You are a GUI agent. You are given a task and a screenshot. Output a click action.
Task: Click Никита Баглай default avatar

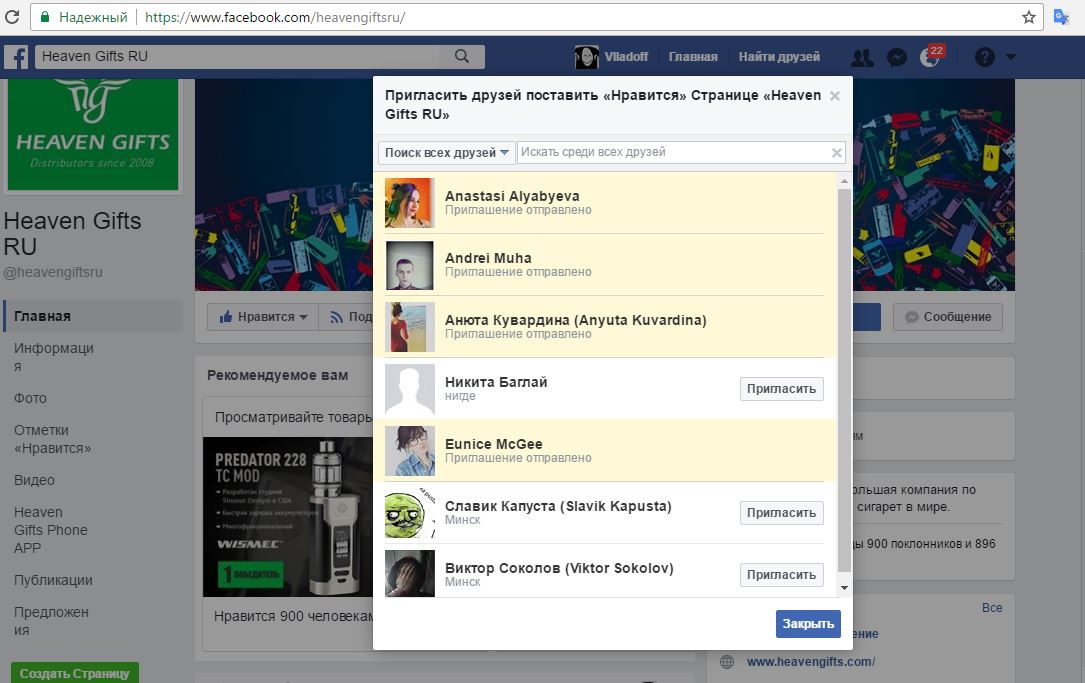(x=410, y=389)
